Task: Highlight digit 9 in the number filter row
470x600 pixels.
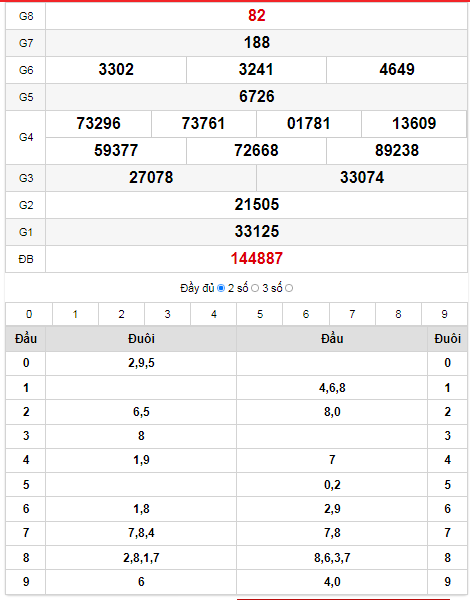Action: [444, 314]
